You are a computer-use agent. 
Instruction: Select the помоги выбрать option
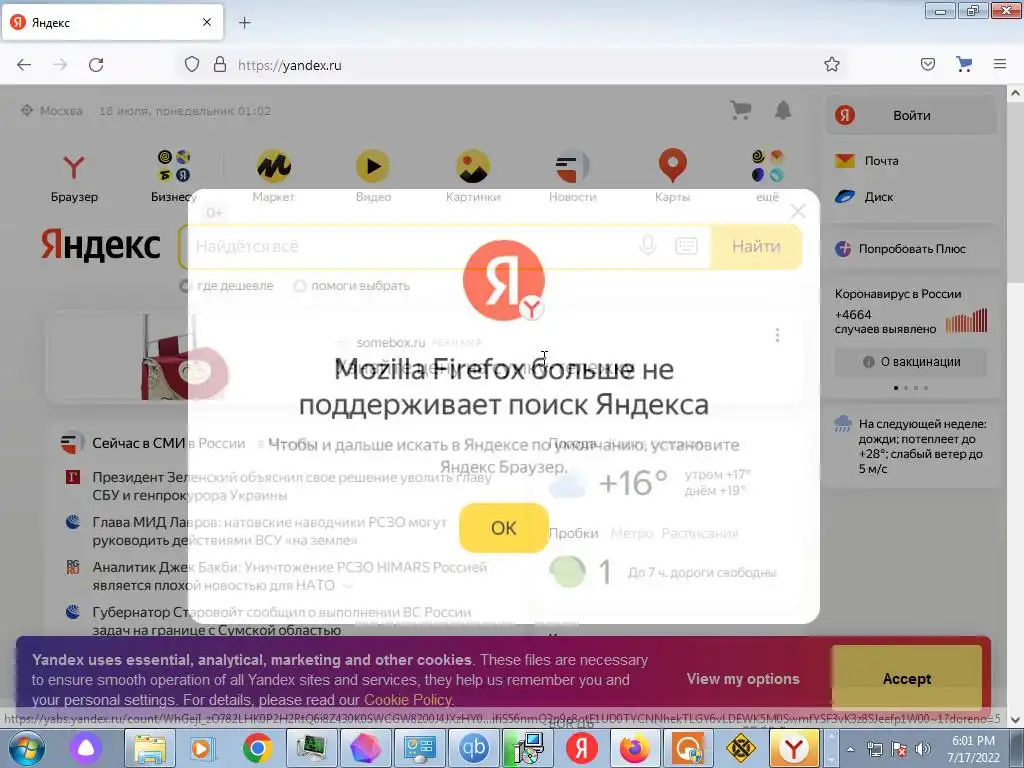point(351,285)
